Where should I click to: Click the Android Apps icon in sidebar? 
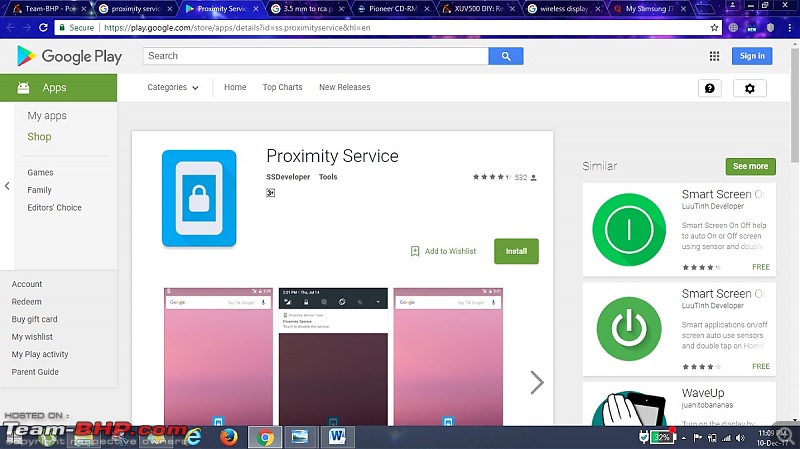tap(23, 88)
